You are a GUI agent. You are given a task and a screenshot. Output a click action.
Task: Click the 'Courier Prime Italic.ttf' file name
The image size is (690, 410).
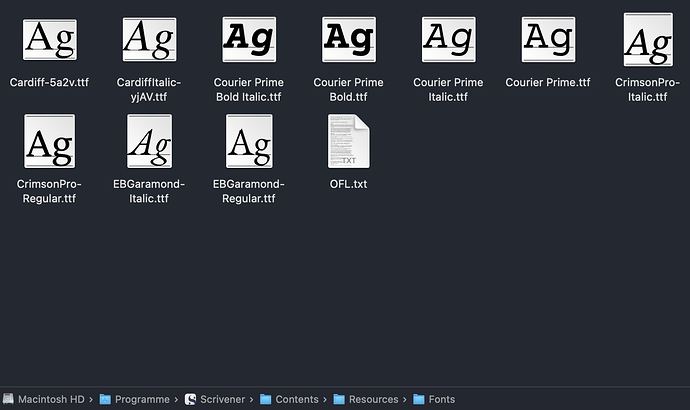pos(448,89)
